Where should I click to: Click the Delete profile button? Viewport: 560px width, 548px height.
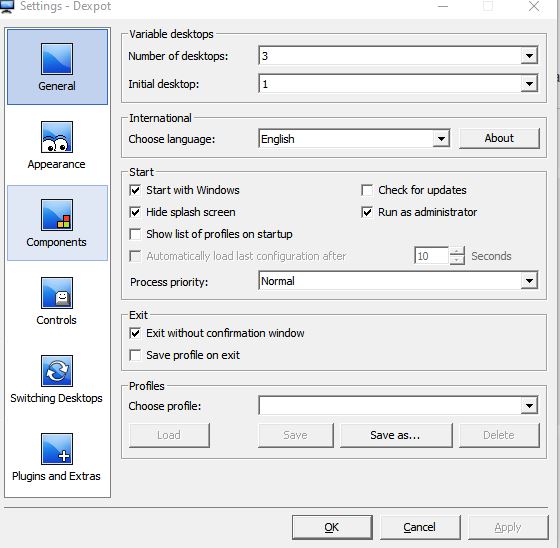click(x=499, y=435)
